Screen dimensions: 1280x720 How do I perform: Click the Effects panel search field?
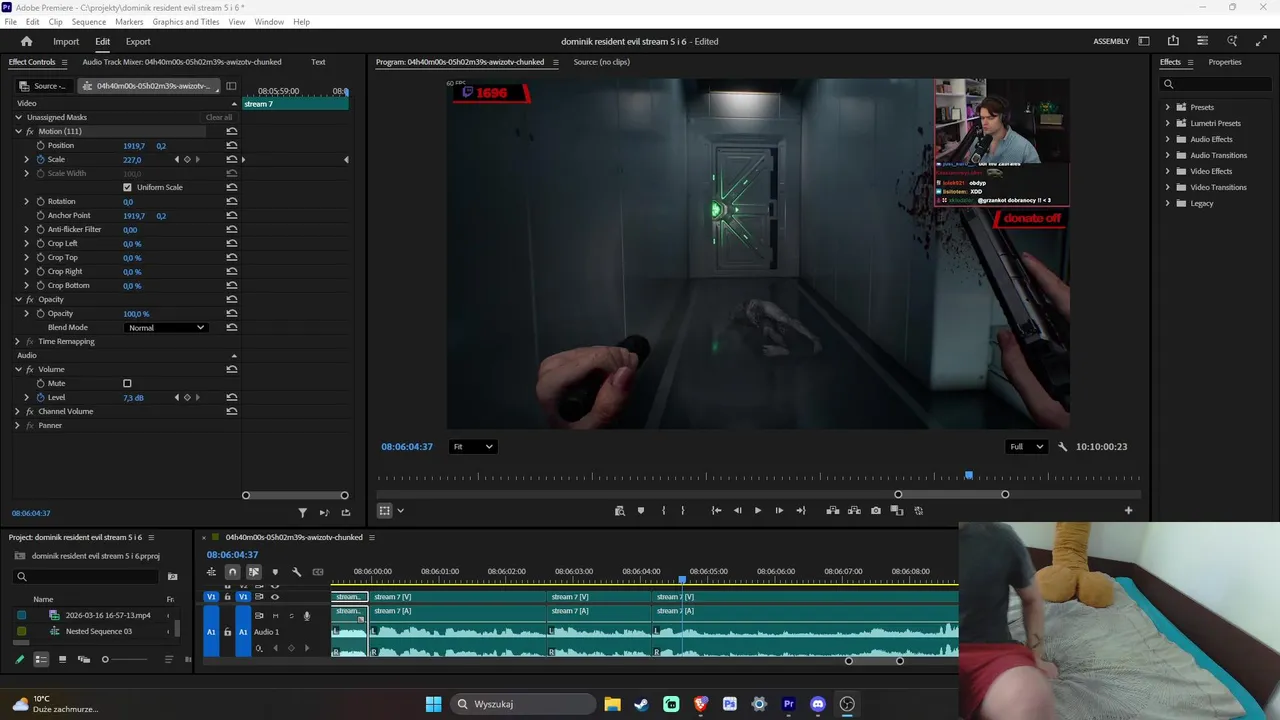(x=1217, y=84)
